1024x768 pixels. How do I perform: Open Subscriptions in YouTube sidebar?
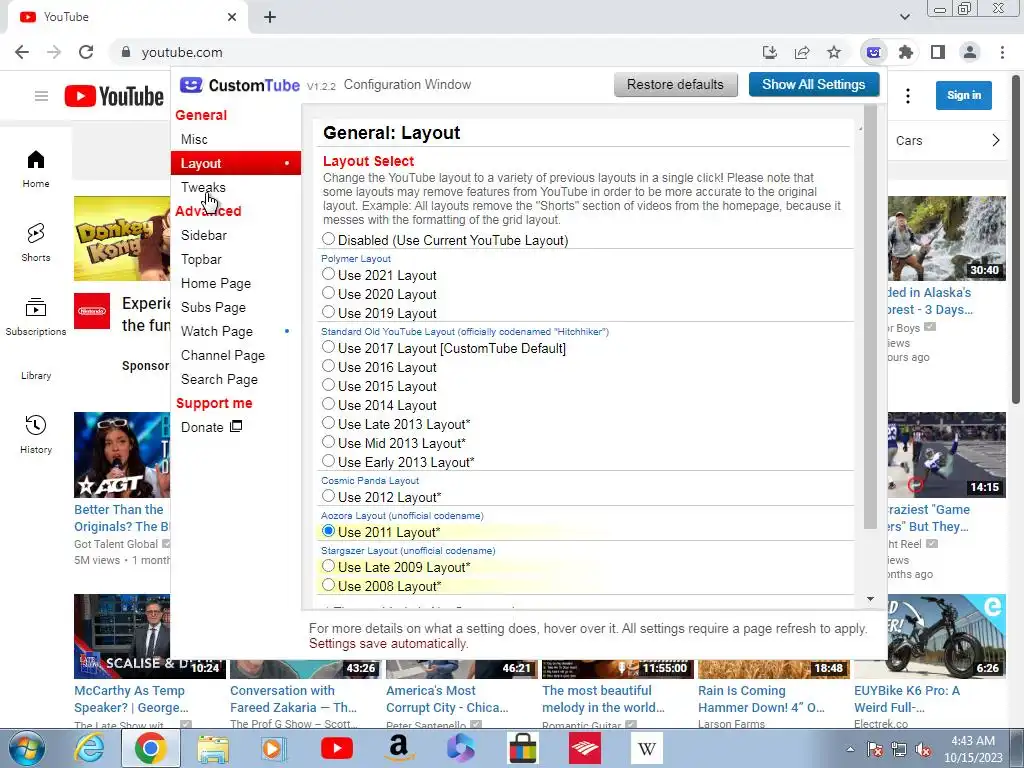click(x=36, y=317)
